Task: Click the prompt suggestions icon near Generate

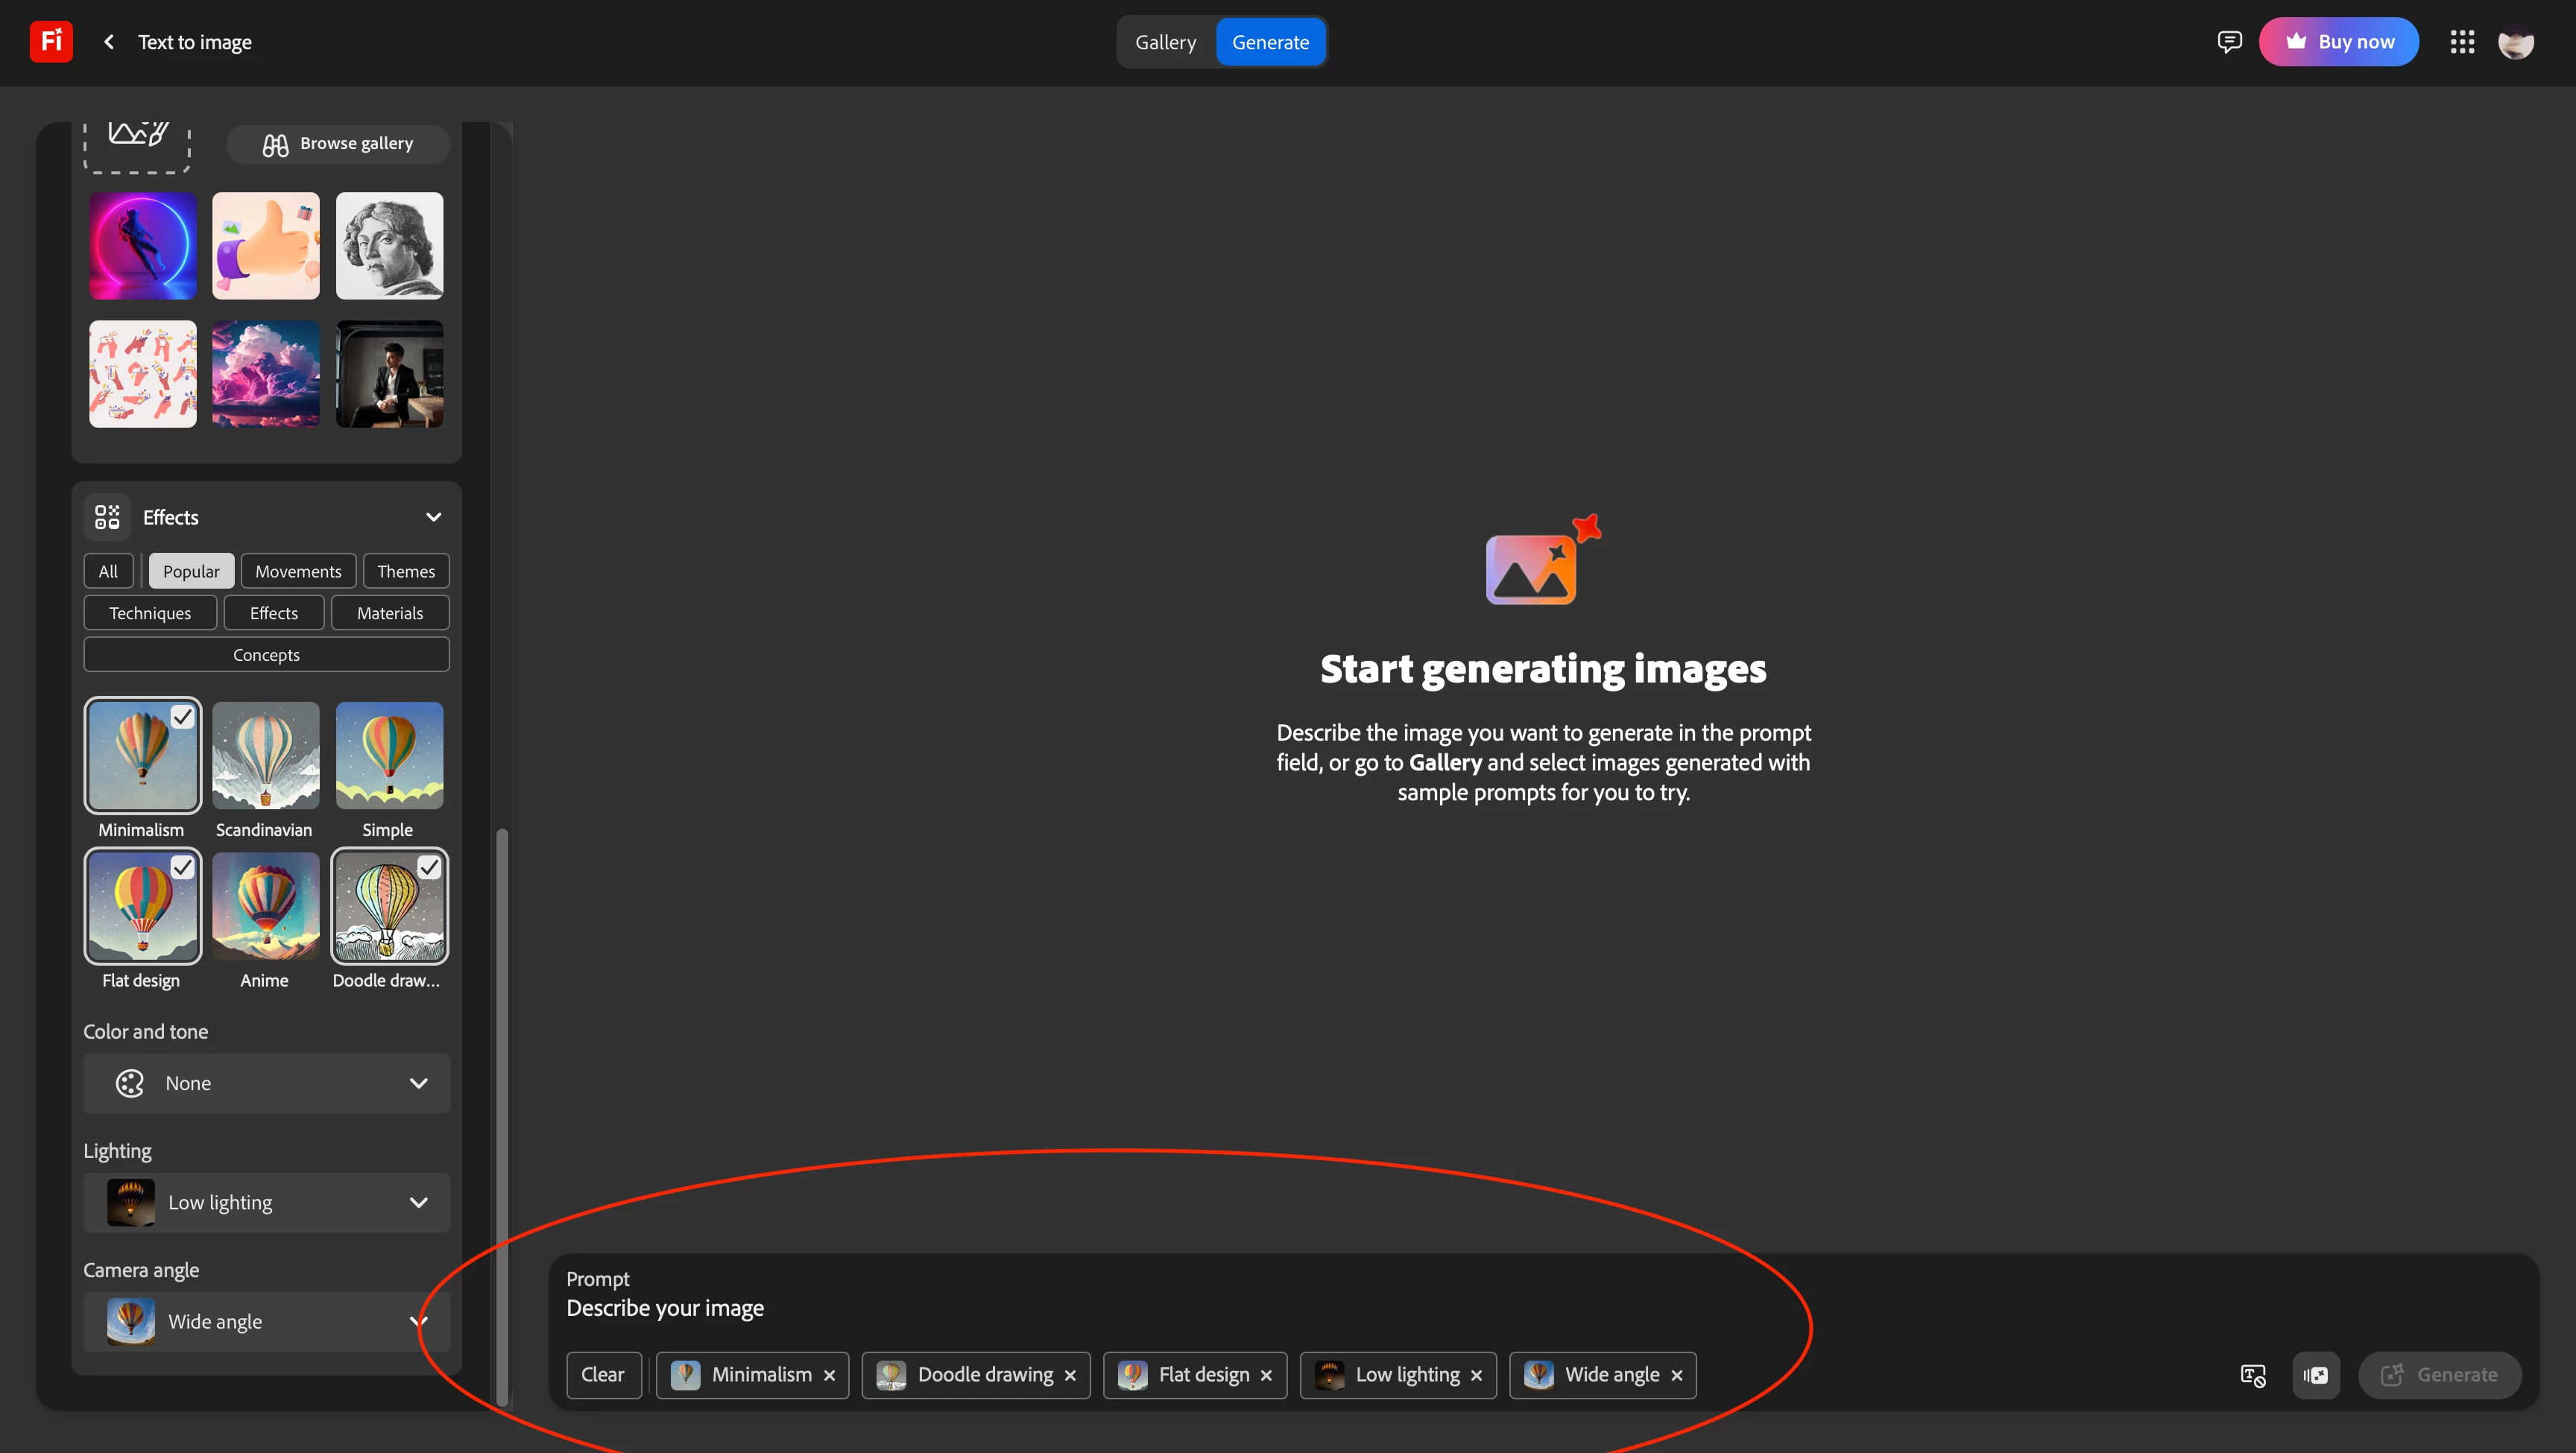Action: click(x=2253, y=1375)
